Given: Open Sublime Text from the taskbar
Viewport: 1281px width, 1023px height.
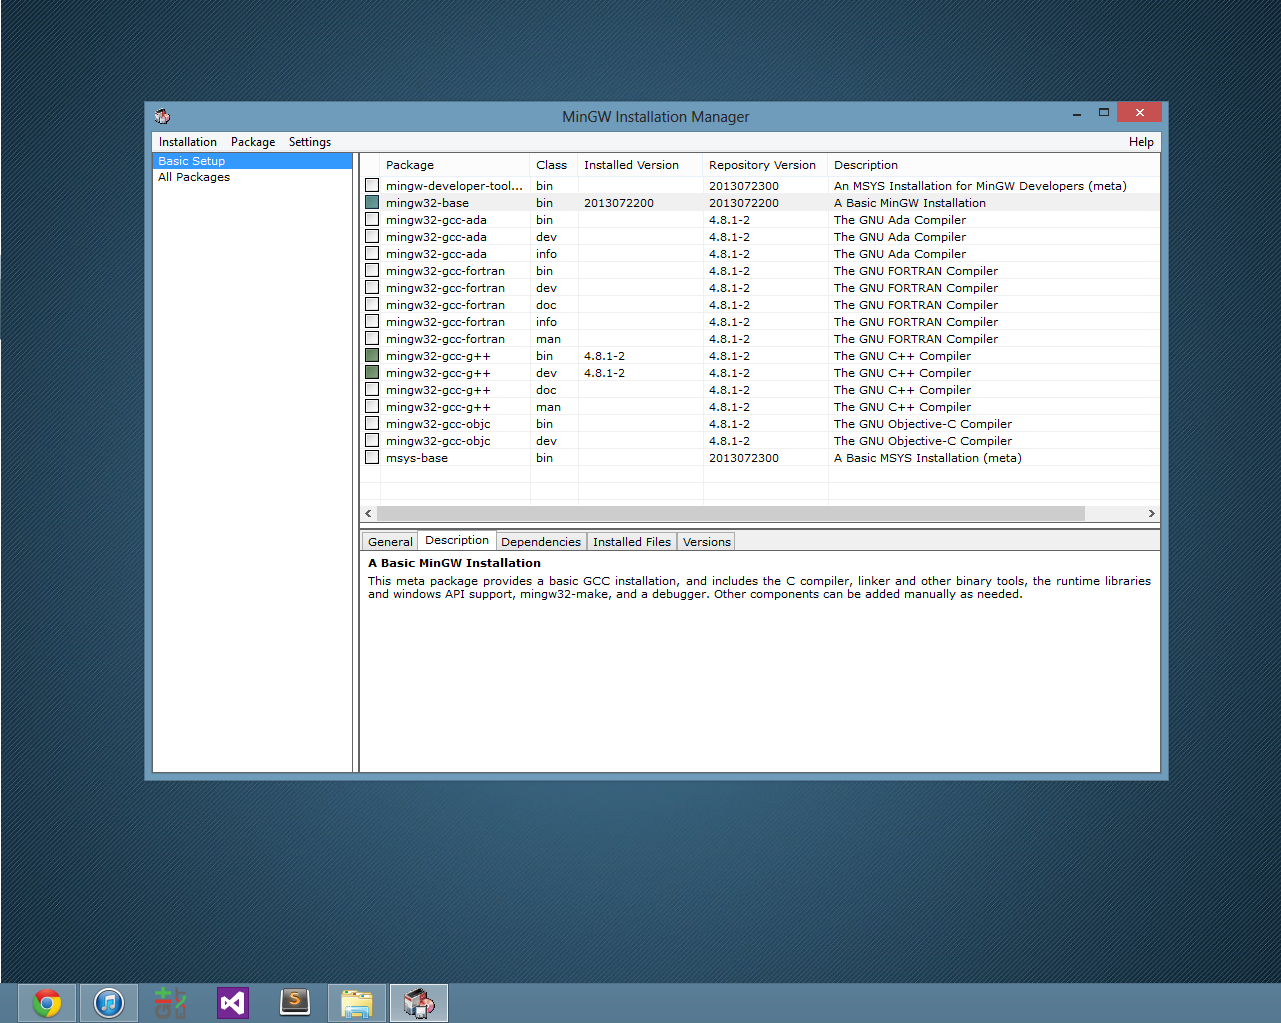Looking at the screenshot, I should [295, 1003].
